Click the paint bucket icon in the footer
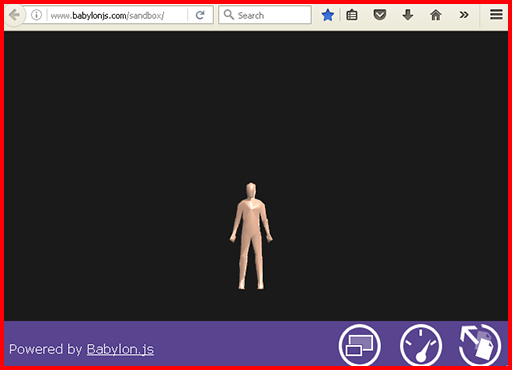This screenshot has height=370, width=512. [480, 345]
